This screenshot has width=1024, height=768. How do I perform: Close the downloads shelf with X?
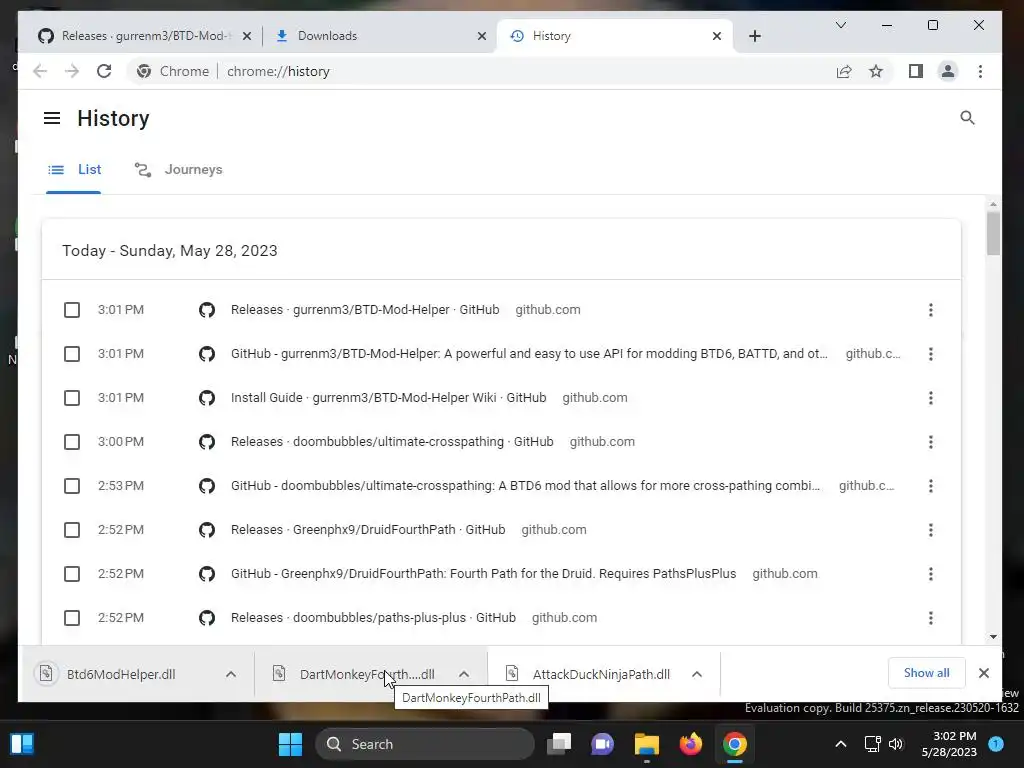pos(984,673)
